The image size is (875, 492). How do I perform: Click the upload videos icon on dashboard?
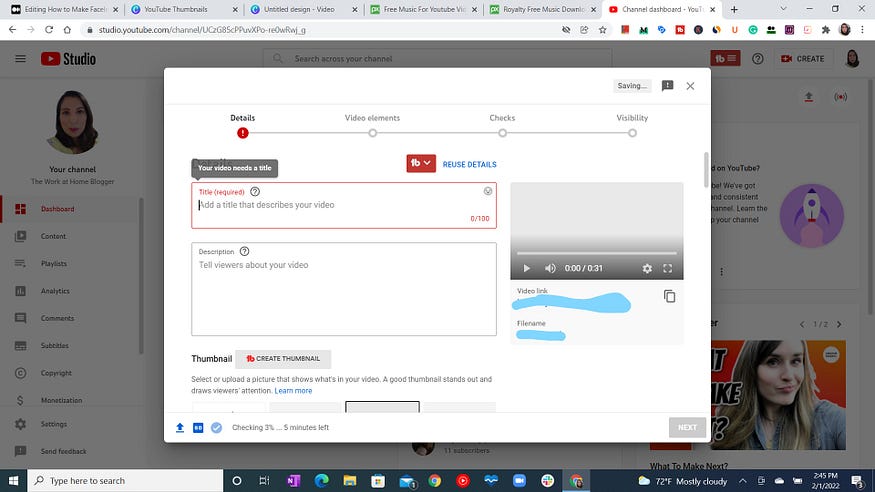[x=809, y=97]
